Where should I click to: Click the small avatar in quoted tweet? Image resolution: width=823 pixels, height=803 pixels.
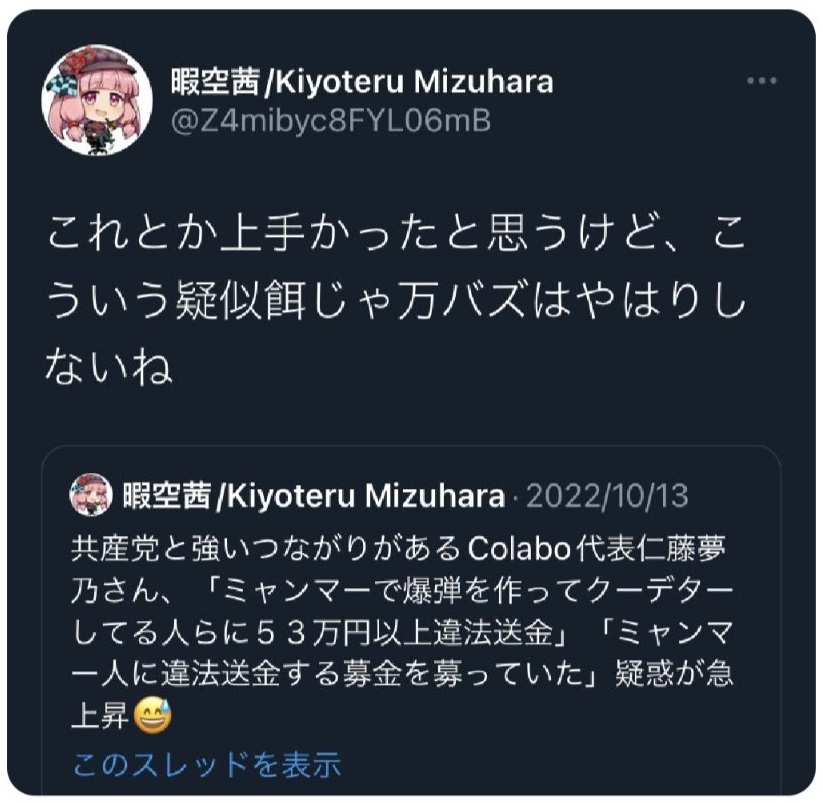91,494
